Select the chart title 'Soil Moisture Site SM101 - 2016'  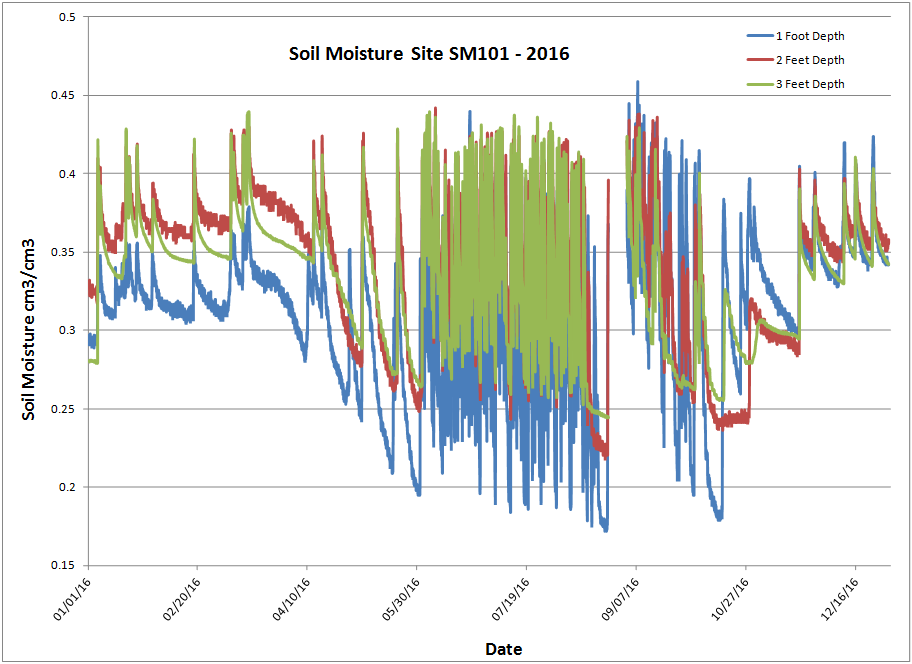[x=429, y=54]
